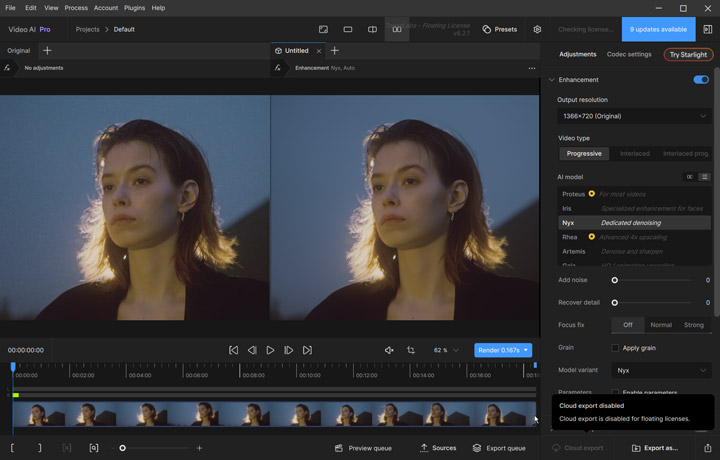Adjust the timeline zoom slider
Image resolution: width=720 pixels, height=460 pixels.
(123, 448)
